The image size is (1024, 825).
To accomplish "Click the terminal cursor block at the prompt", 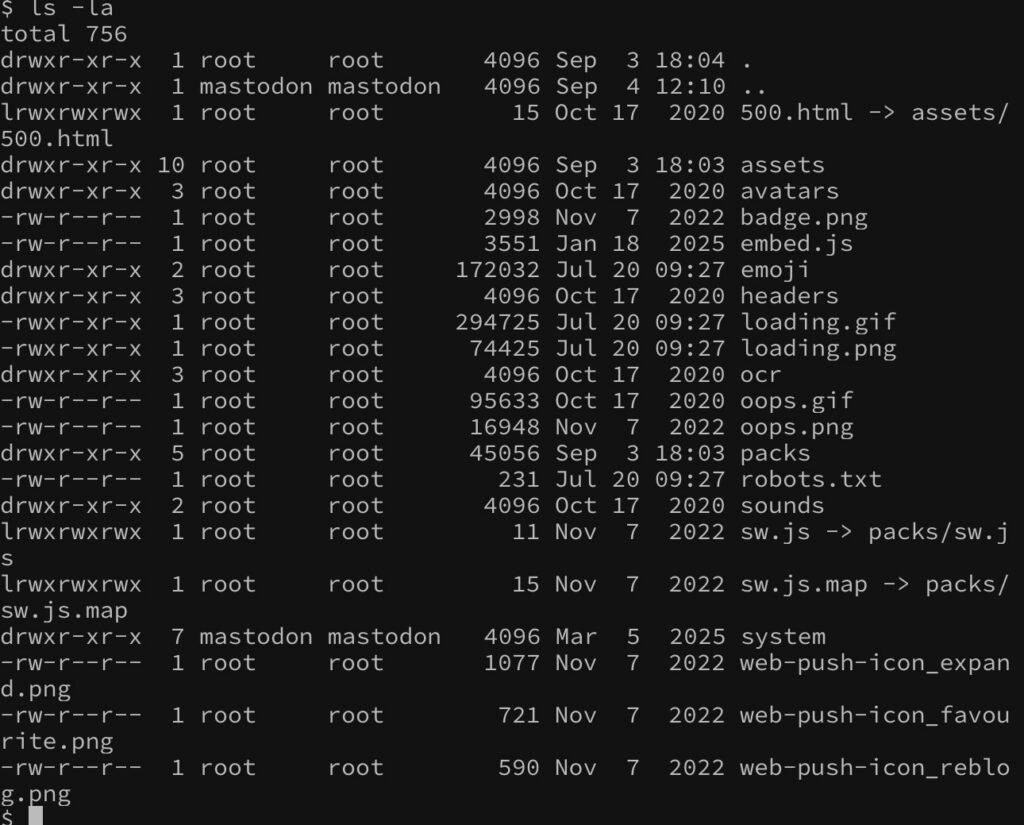I will click(x=36, y=816).
